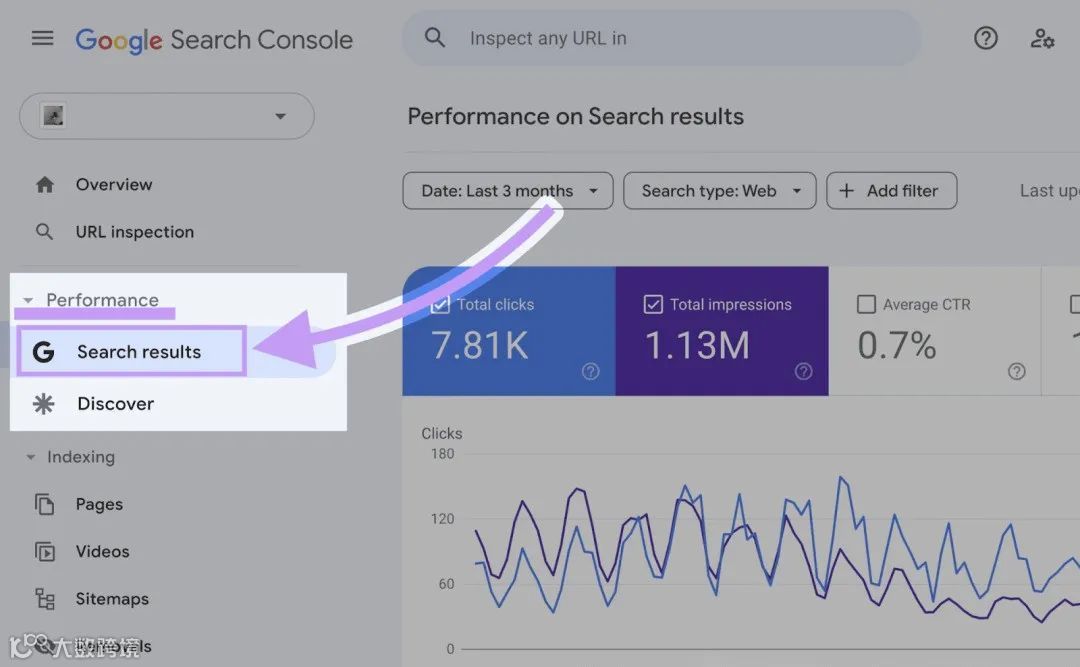The width and height of the screenshot is (1080, 667).
Task: Enable the Average CTR checkbox
Action: click(x=867, y=304)
